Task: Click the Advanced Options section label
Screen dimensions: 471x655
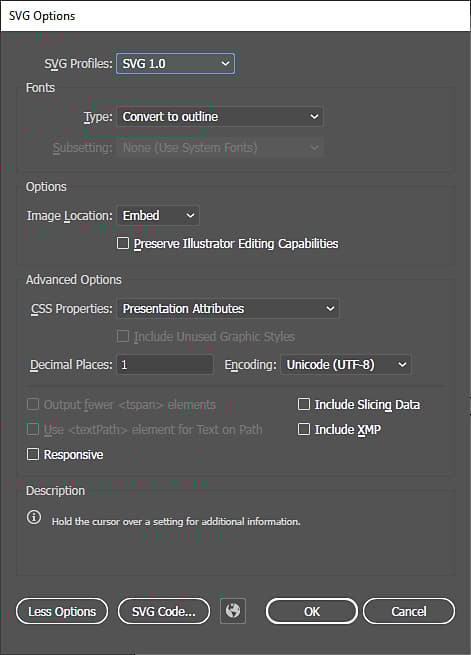Action: 74,279
